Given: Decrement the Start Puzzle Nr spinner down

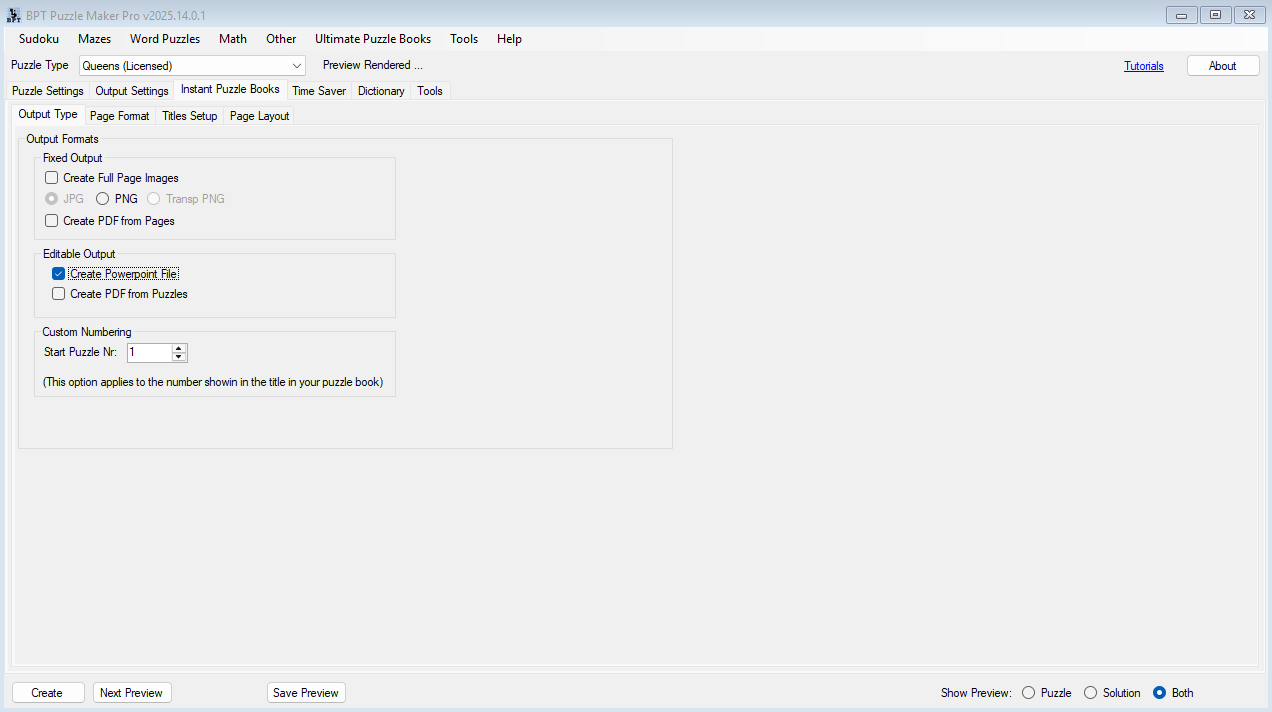Looking at the screenshot, I should (x=179, y=357).
